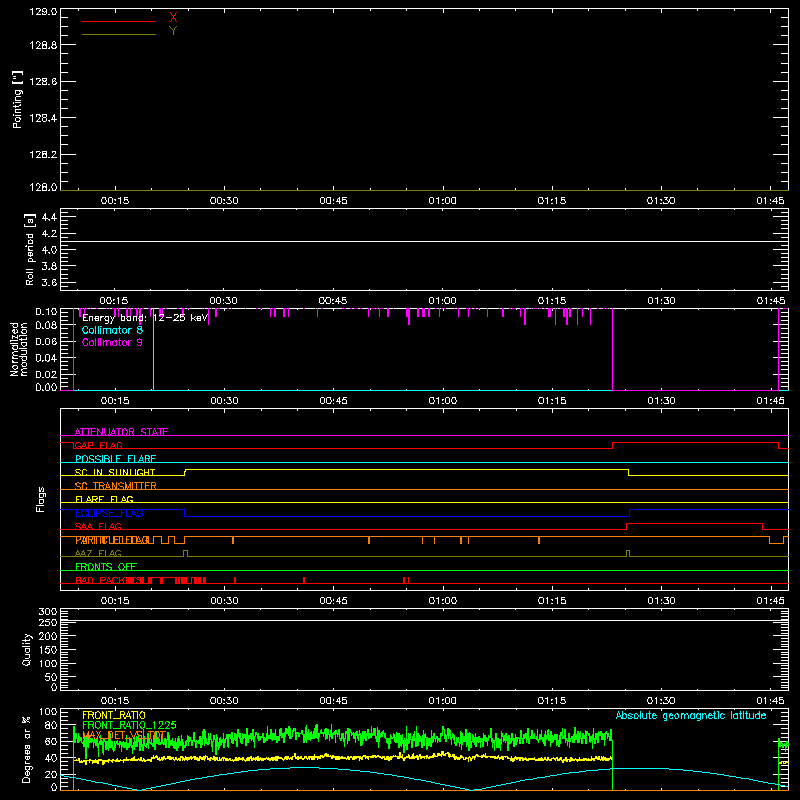
Task: Click the 50 Quality tick label
Action: coord(51,677)
